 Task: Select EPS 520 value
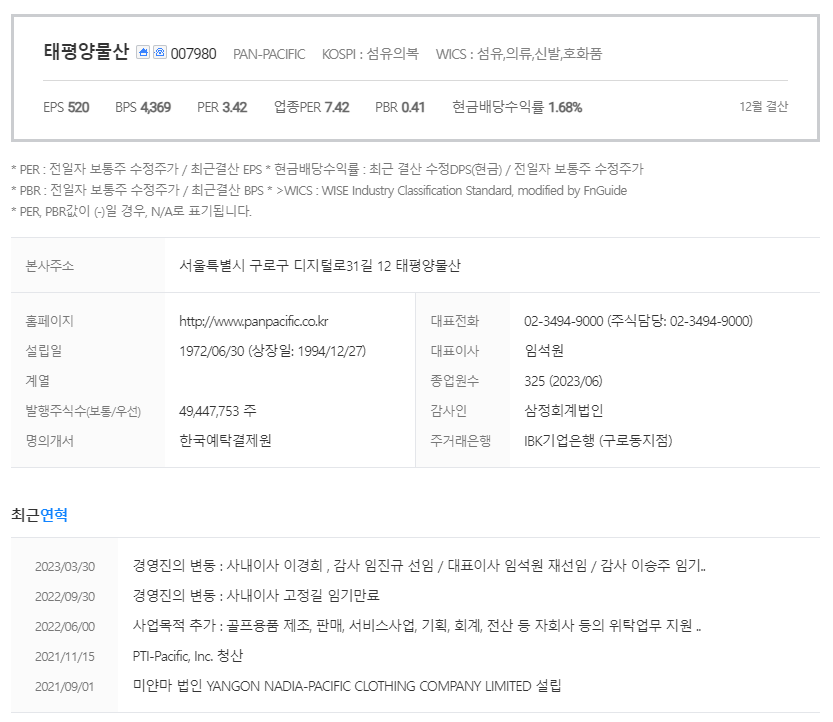pos(66,107)
